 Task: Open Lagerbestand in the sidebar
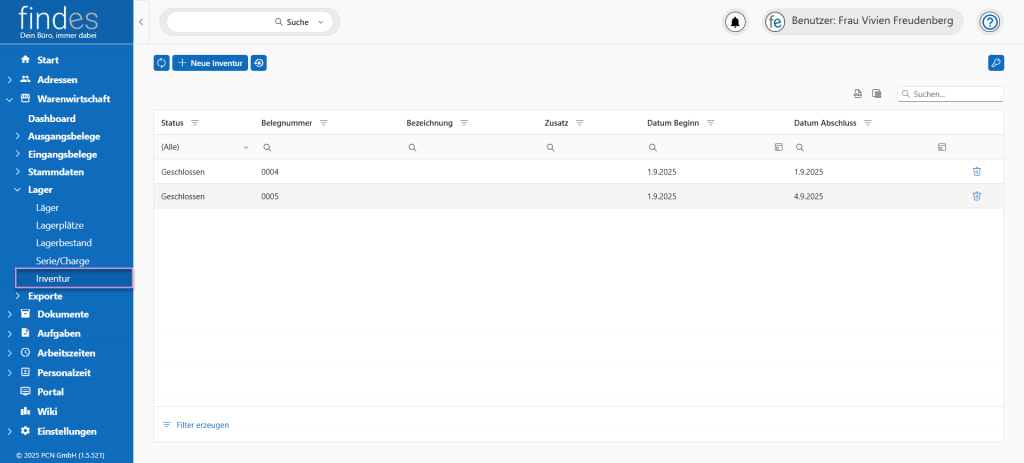point(64,243)
